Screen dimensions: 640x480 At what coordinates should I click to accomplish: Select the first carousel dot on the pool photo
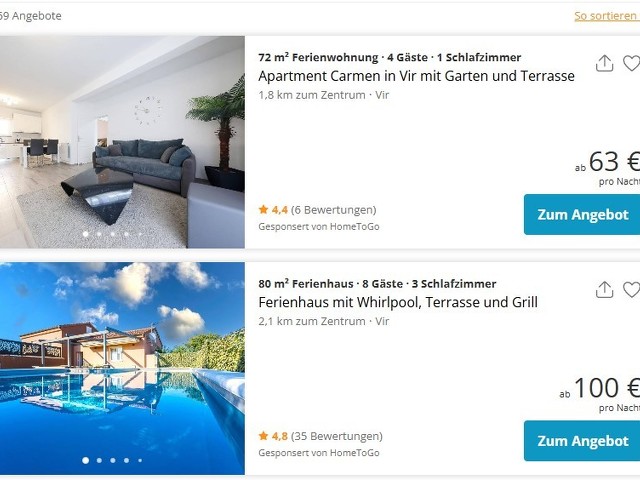coord(86,460)
